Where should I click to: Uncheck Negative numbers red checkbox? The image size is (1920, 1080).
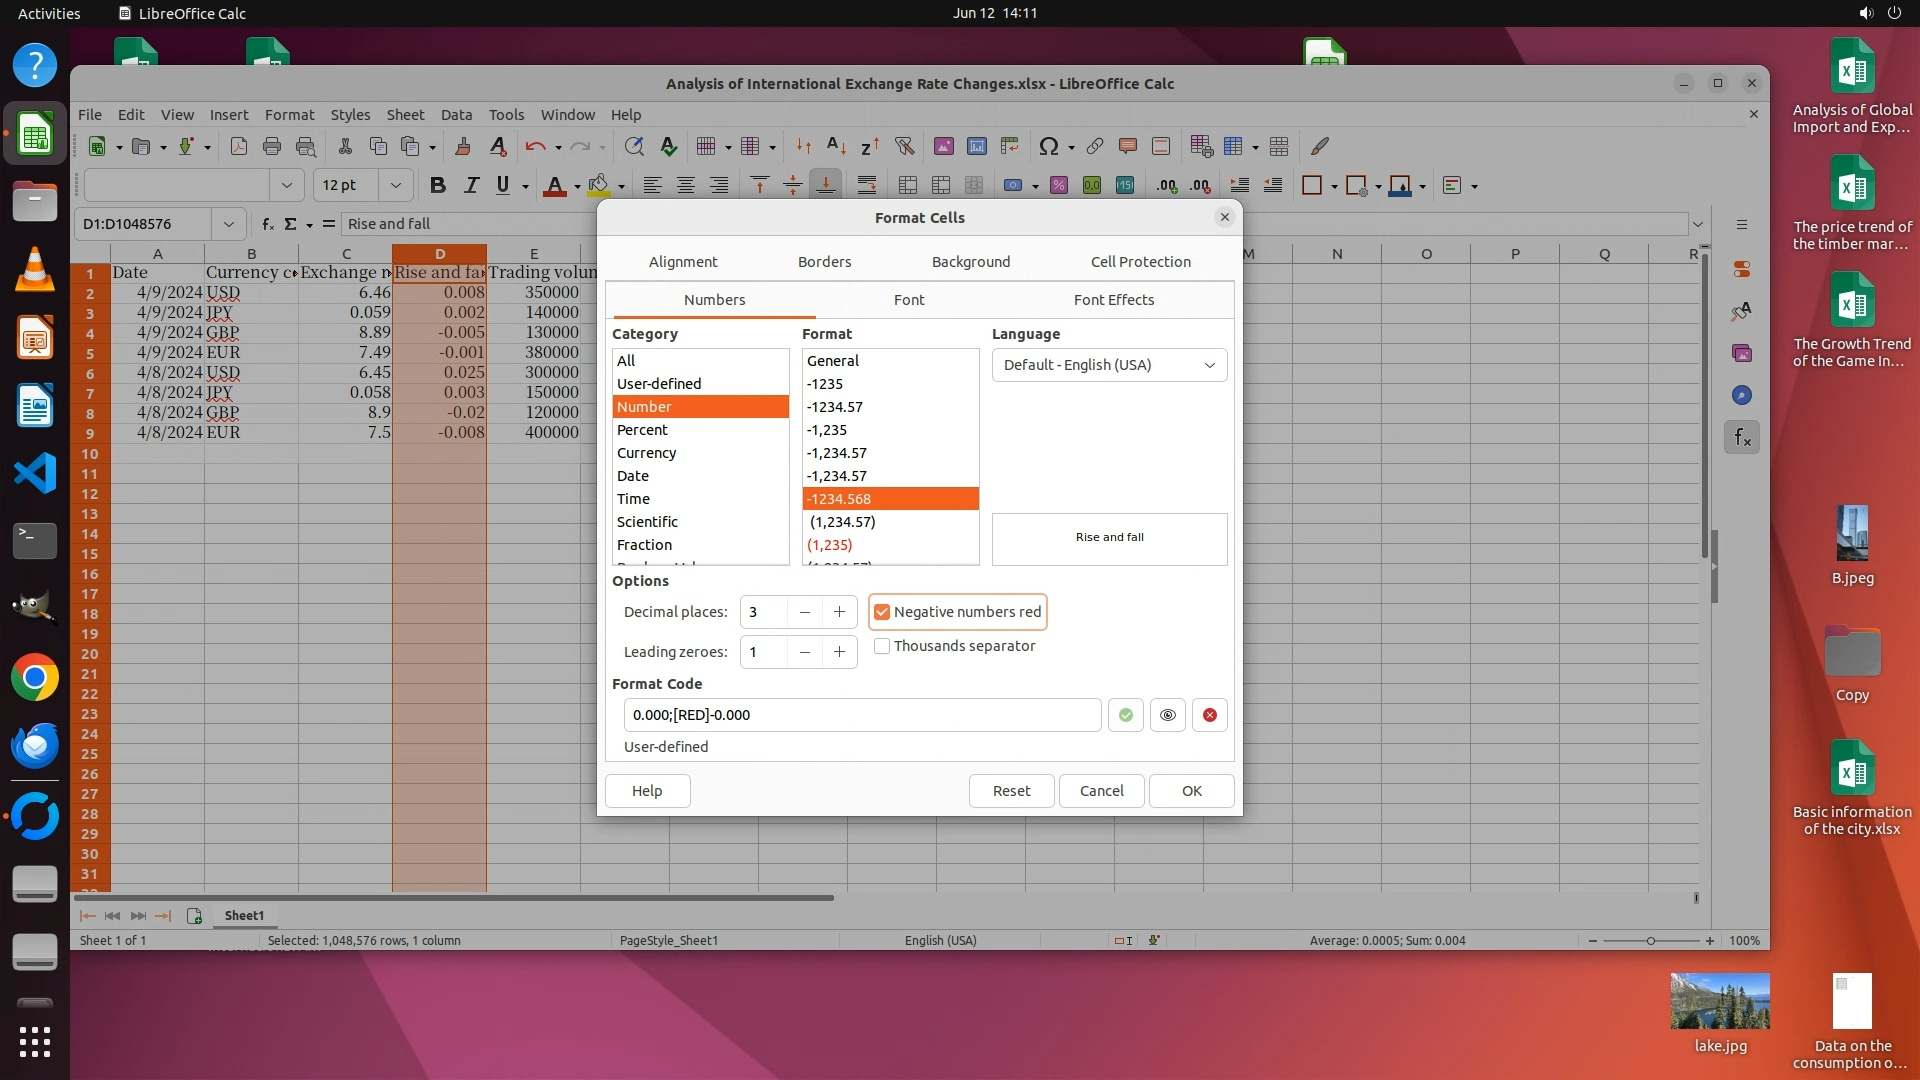(x=882, y=612)
